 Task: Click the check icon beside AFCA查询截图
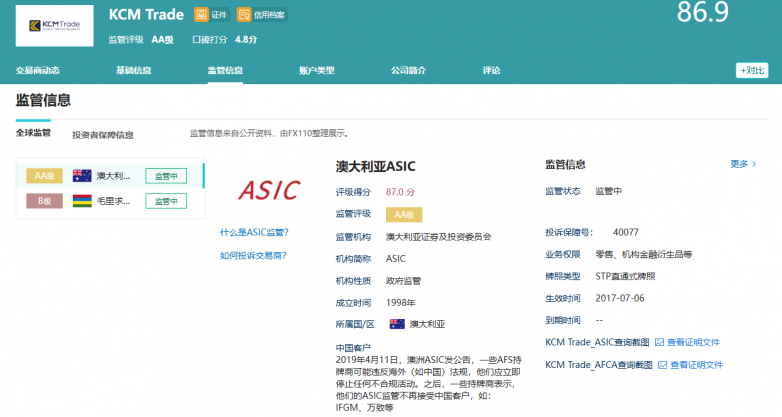(x=662, y=365)
